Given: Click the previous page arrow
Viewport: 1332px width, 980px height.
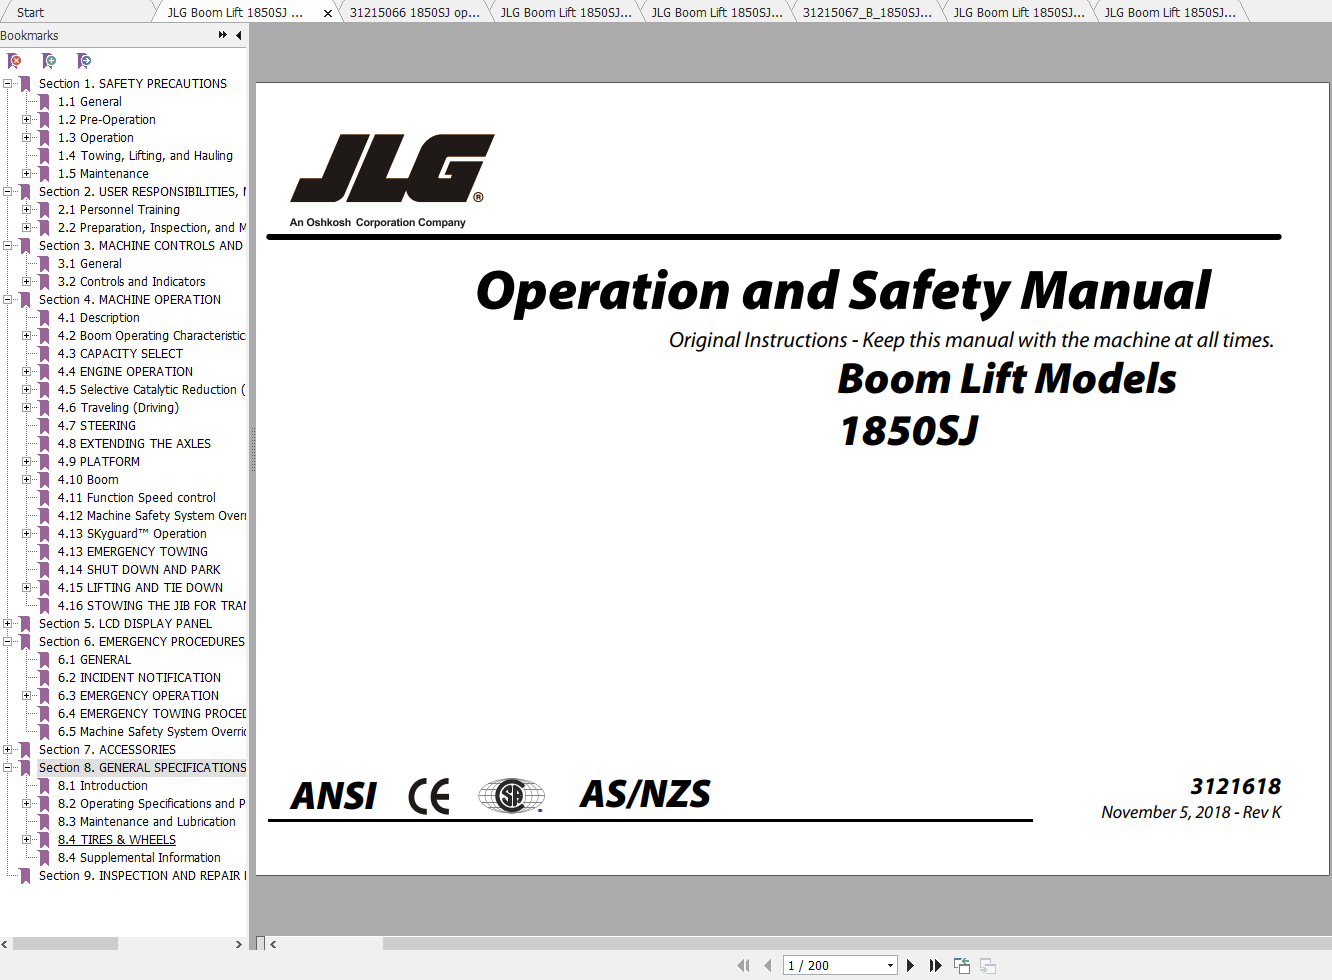Looking at the screenshot, I should point(768,965).
